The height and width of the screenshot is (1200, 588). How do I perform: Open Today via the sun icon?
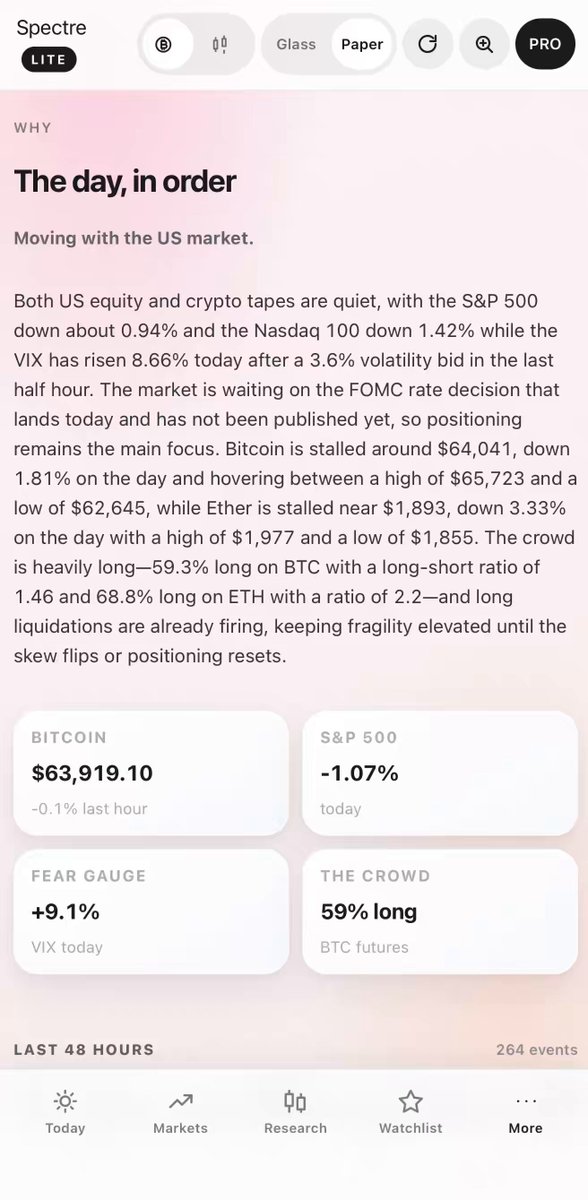click(x=65, y=1112)
